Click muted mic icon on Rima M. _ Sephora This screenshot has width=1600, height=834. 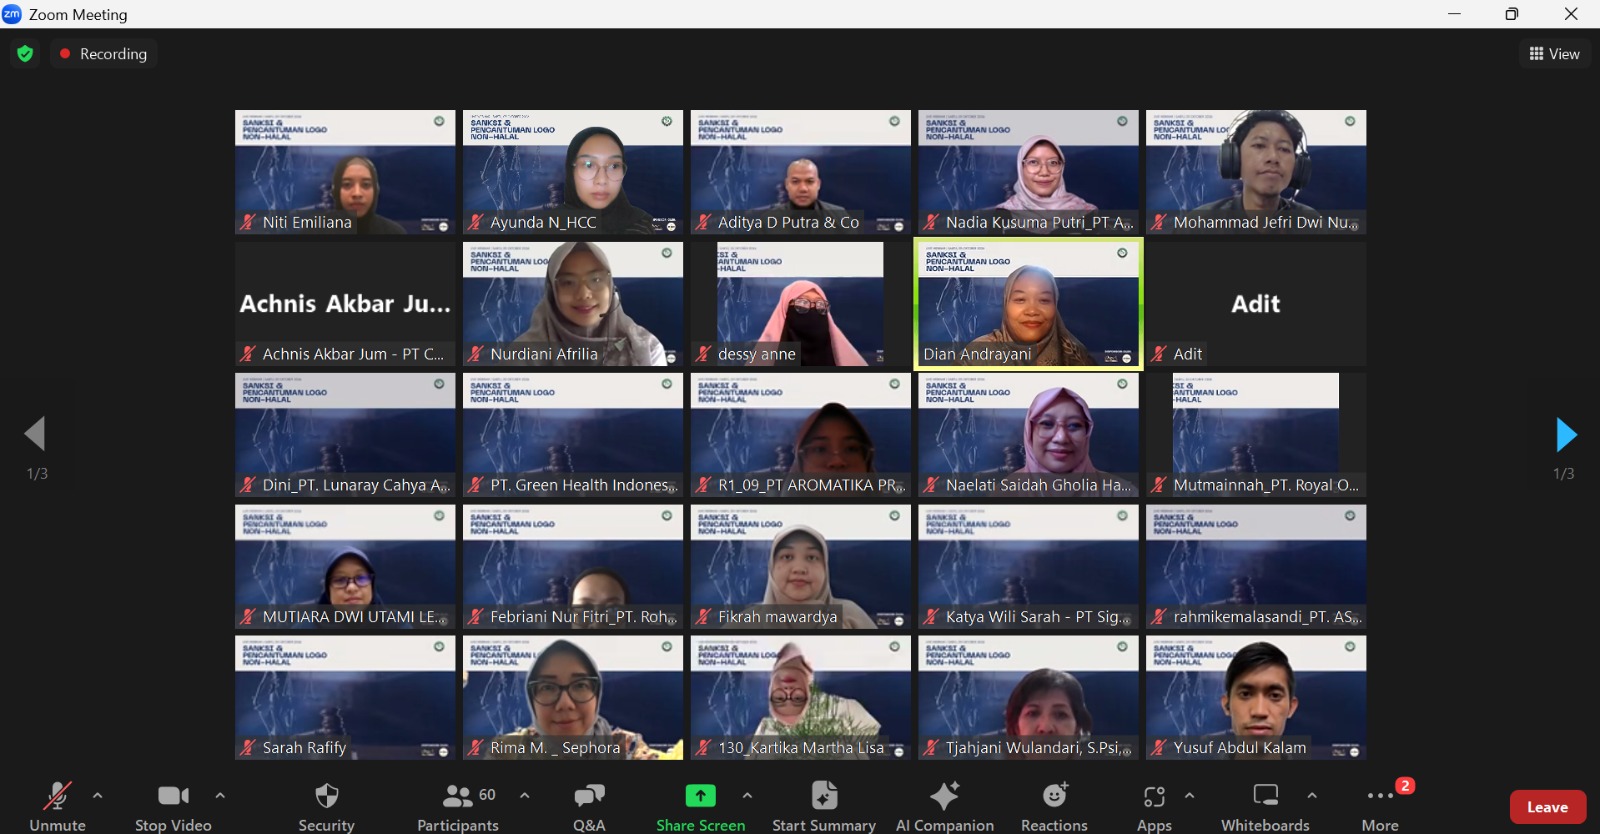click(x=476, y=747)
